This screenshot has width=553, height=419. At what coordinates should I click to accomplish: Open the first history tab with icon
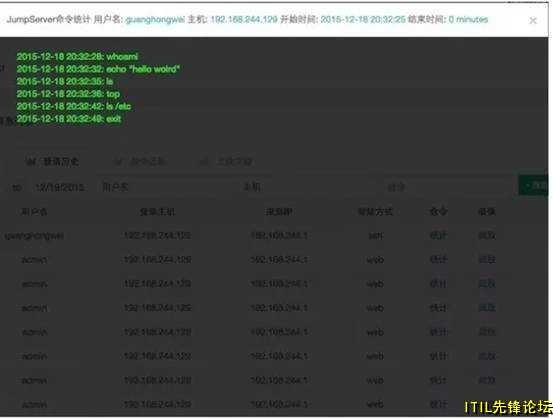52,162
